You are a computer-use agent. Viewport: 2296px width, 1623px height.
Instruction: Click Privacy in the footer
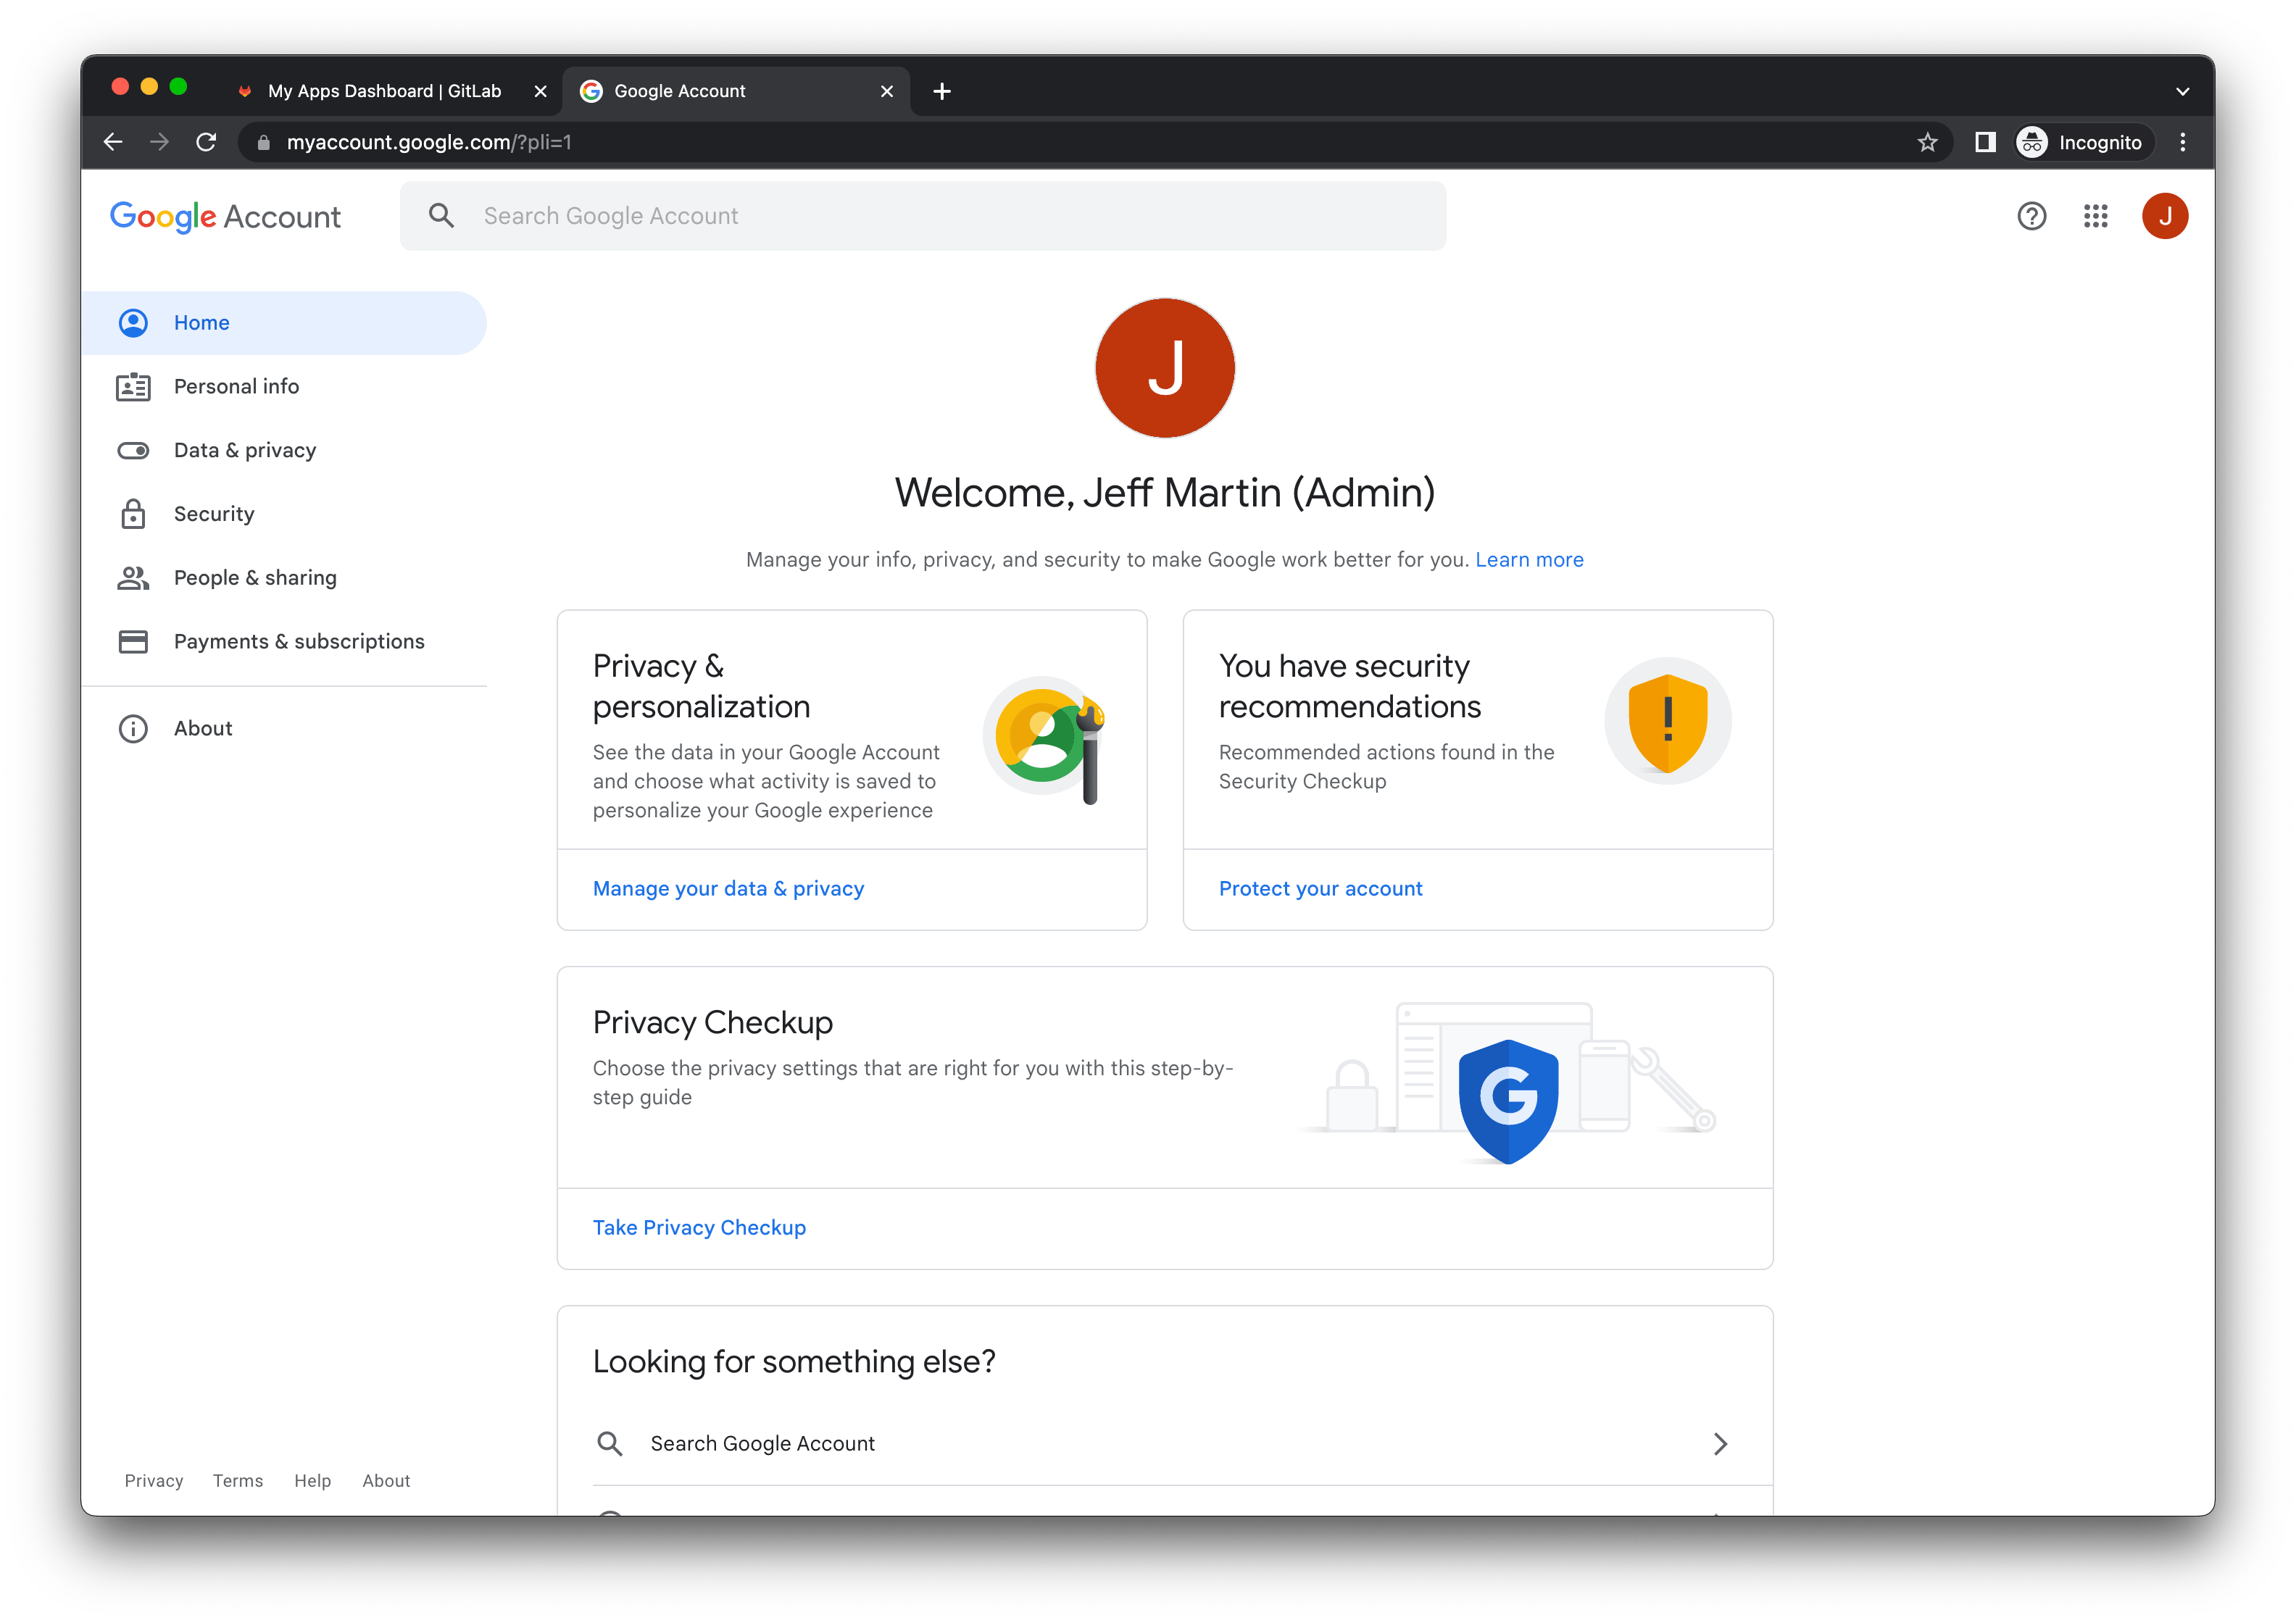pos(154,1481)
